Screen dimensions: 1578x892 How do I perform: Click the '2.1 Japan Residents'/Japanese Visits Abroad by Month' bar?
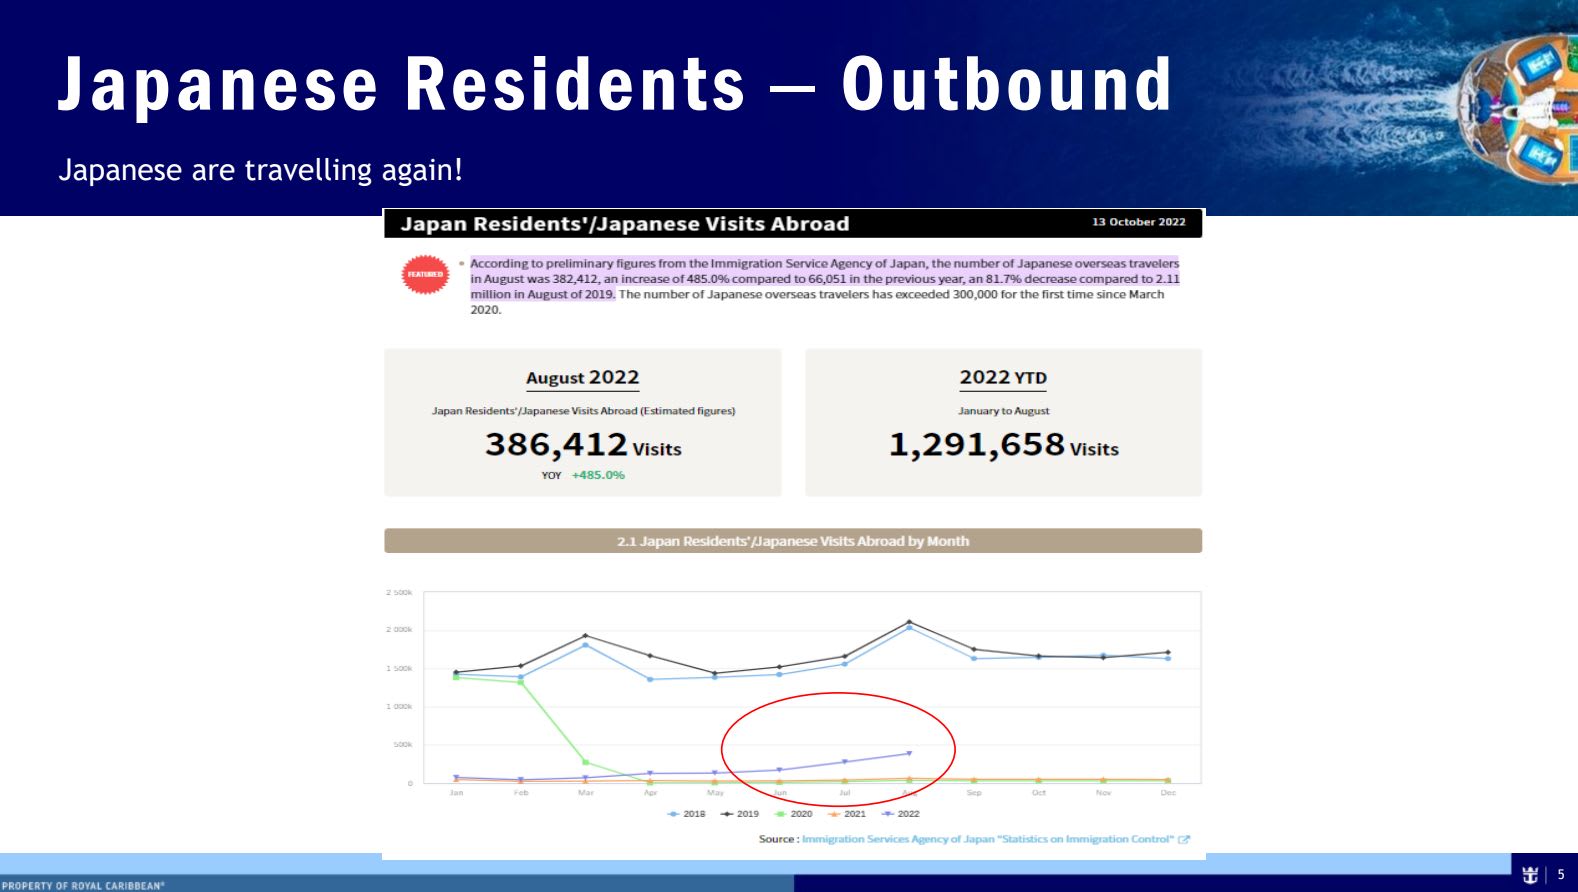[793, 541]
